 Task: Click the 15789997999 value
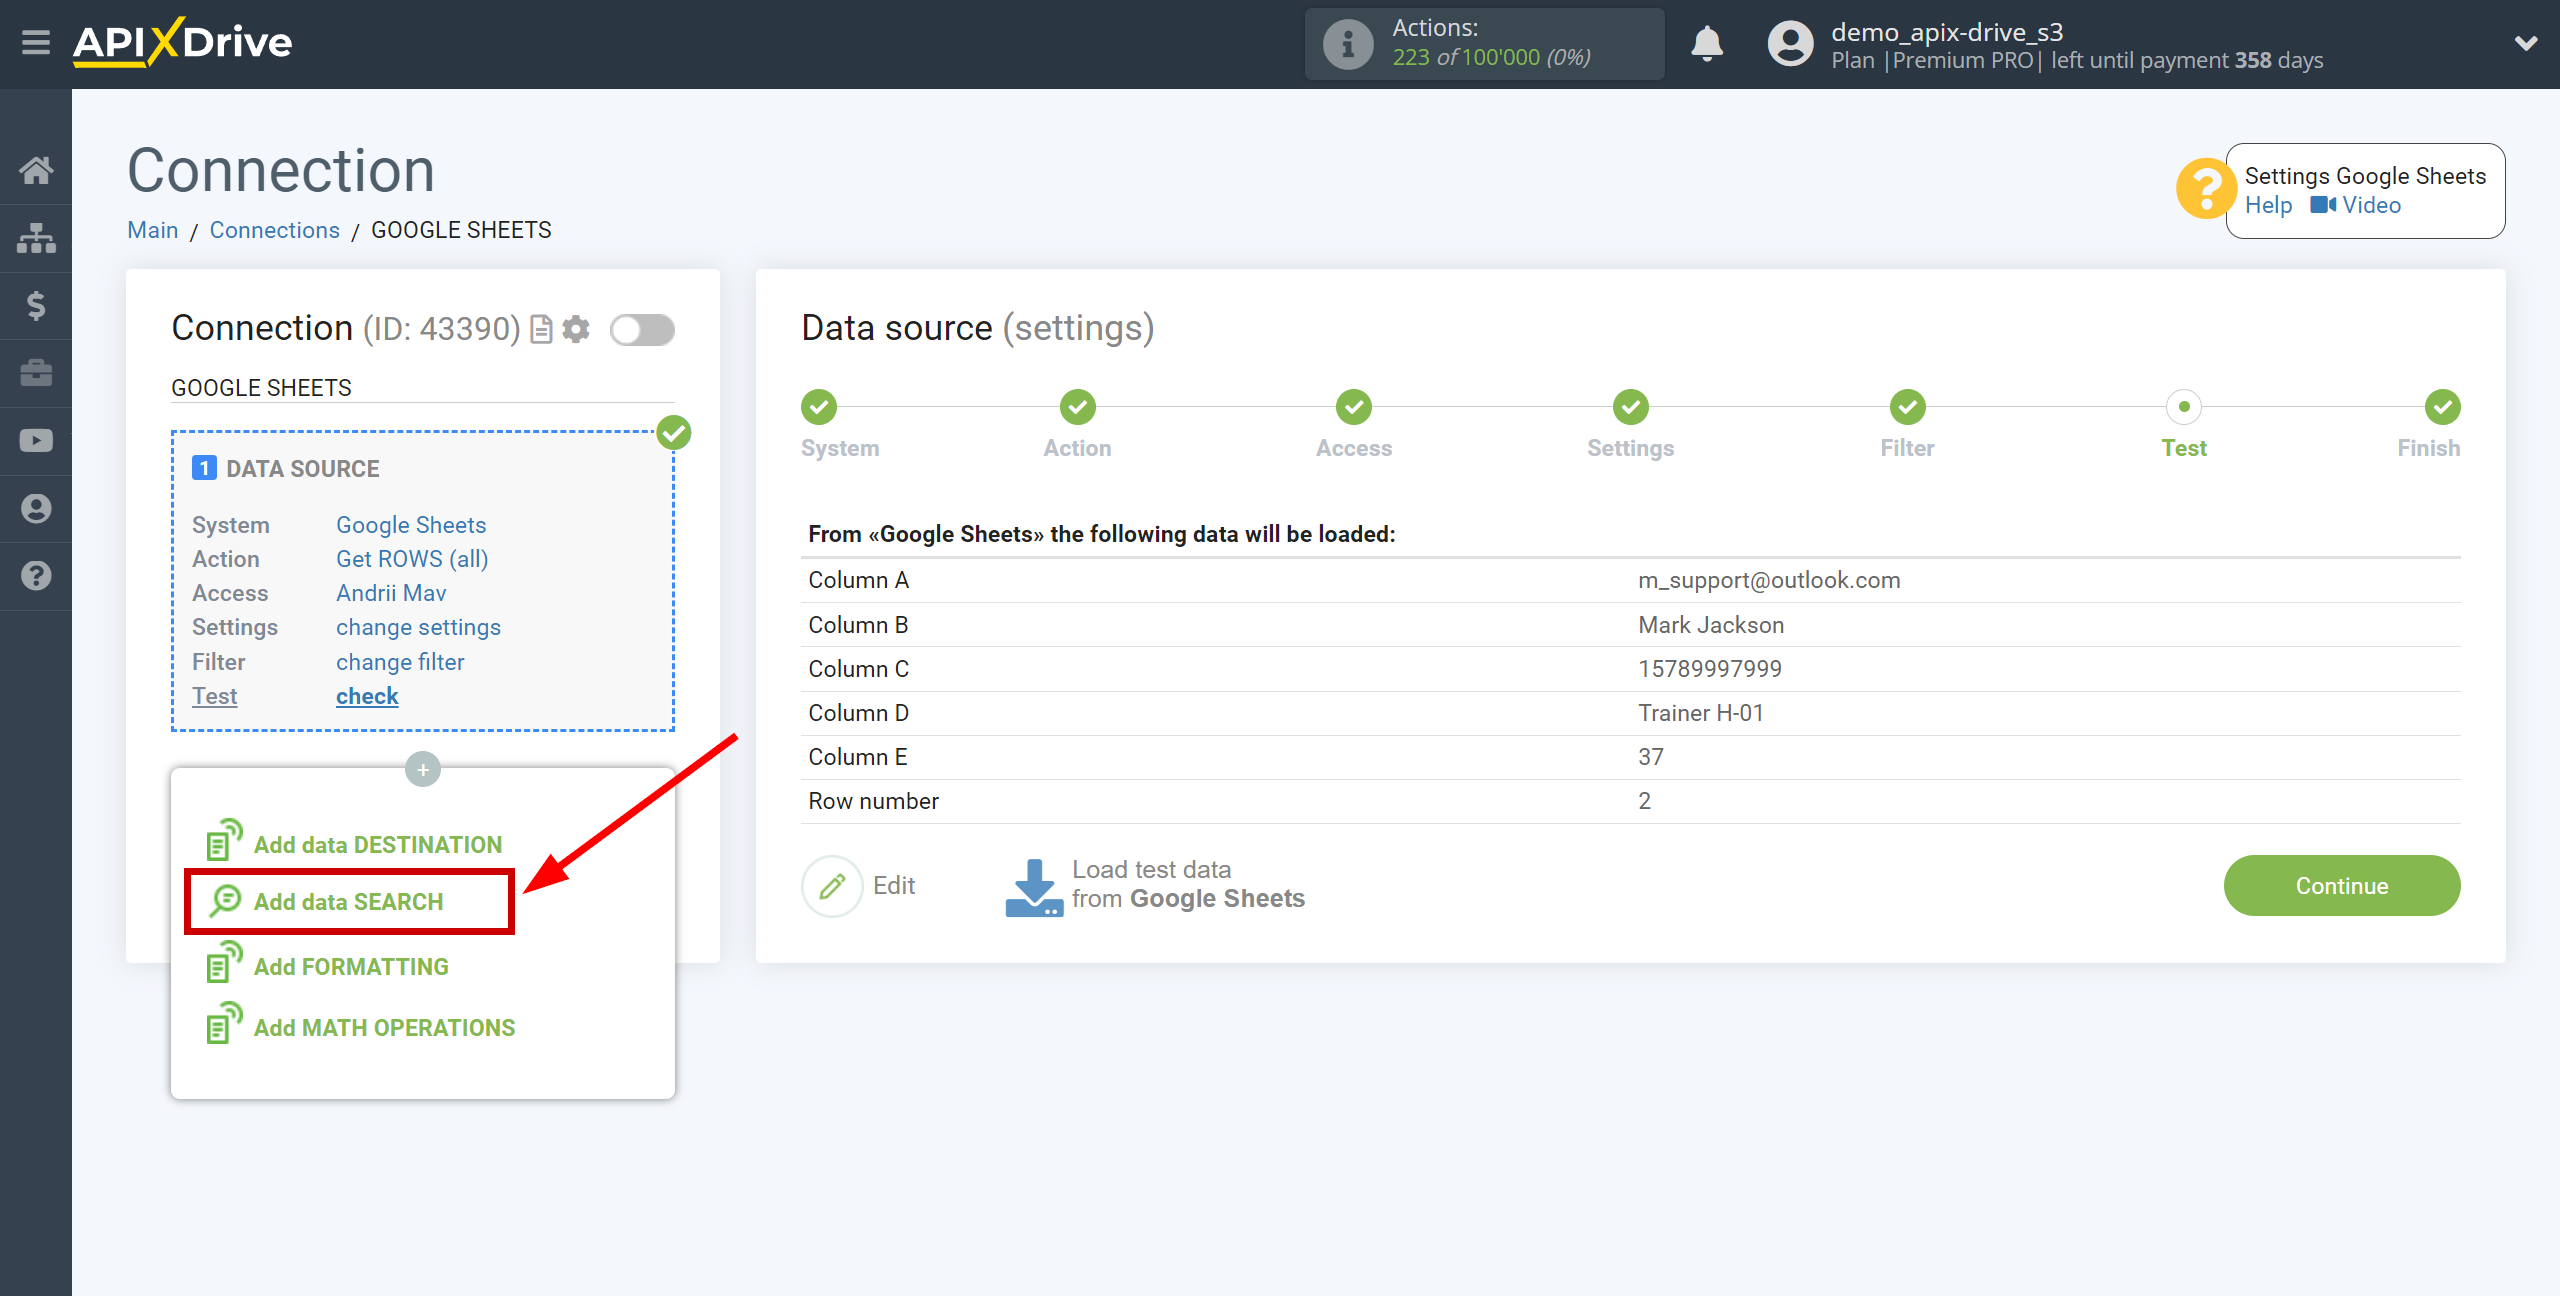click(1710, 669)
